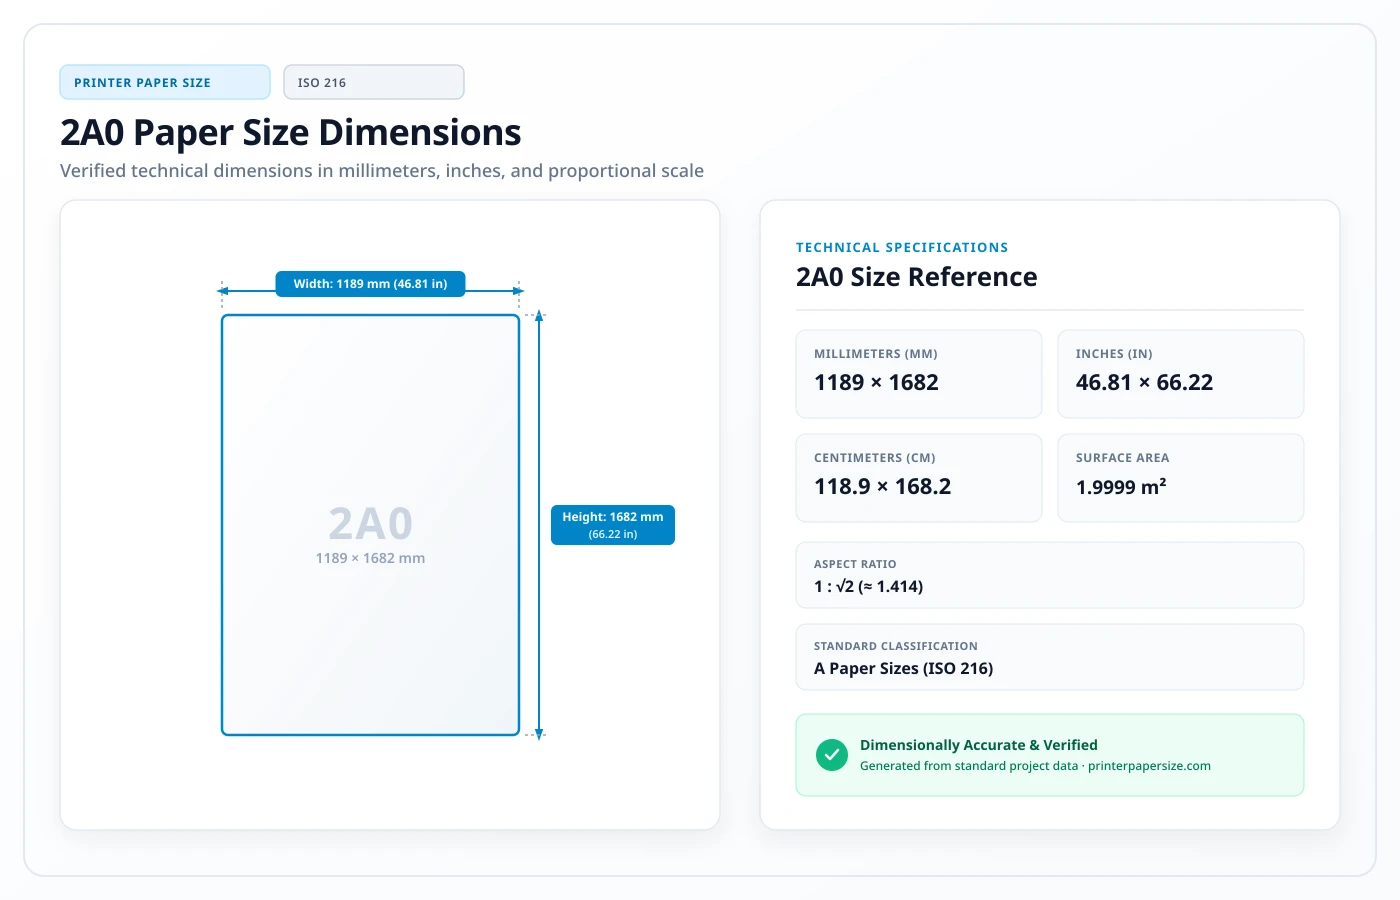1400x900 pixels.
Task: Click the Inches 46.81 × 66.22 card
Action: [x=1181, y=374]
